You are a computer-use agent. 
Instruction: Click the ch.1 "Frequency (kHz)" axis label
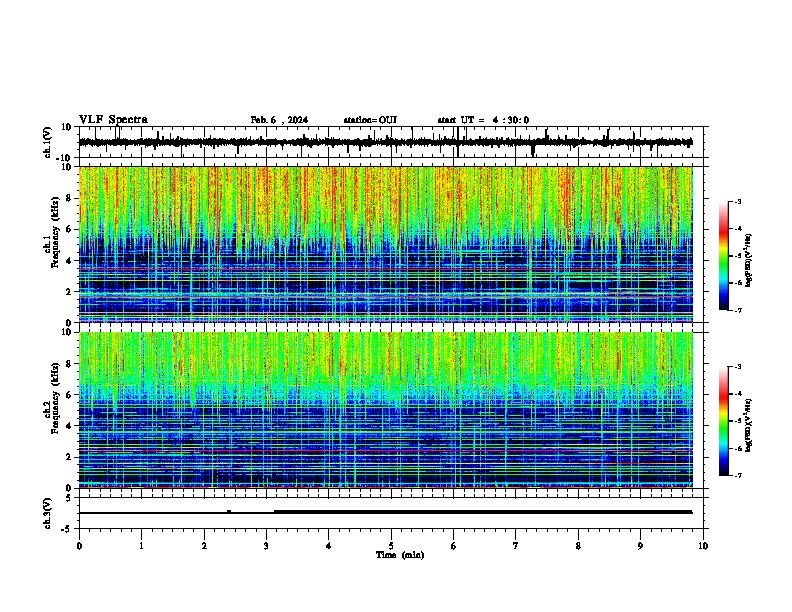click(x=54, y=233)
